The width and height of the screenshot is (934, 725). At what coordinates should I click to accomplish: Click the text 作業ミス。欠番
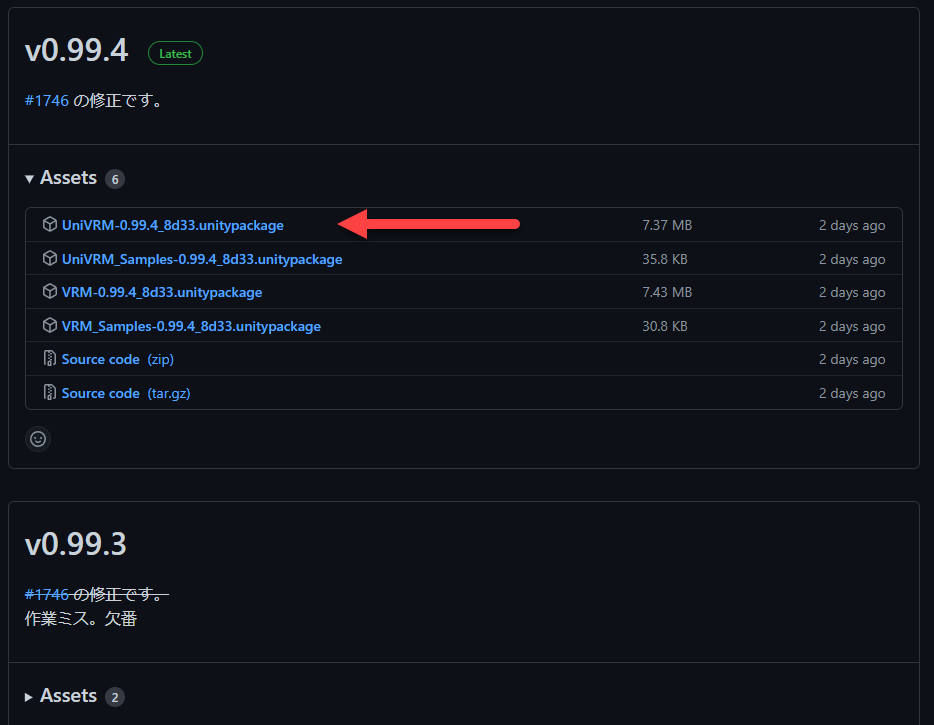[81, 618]
